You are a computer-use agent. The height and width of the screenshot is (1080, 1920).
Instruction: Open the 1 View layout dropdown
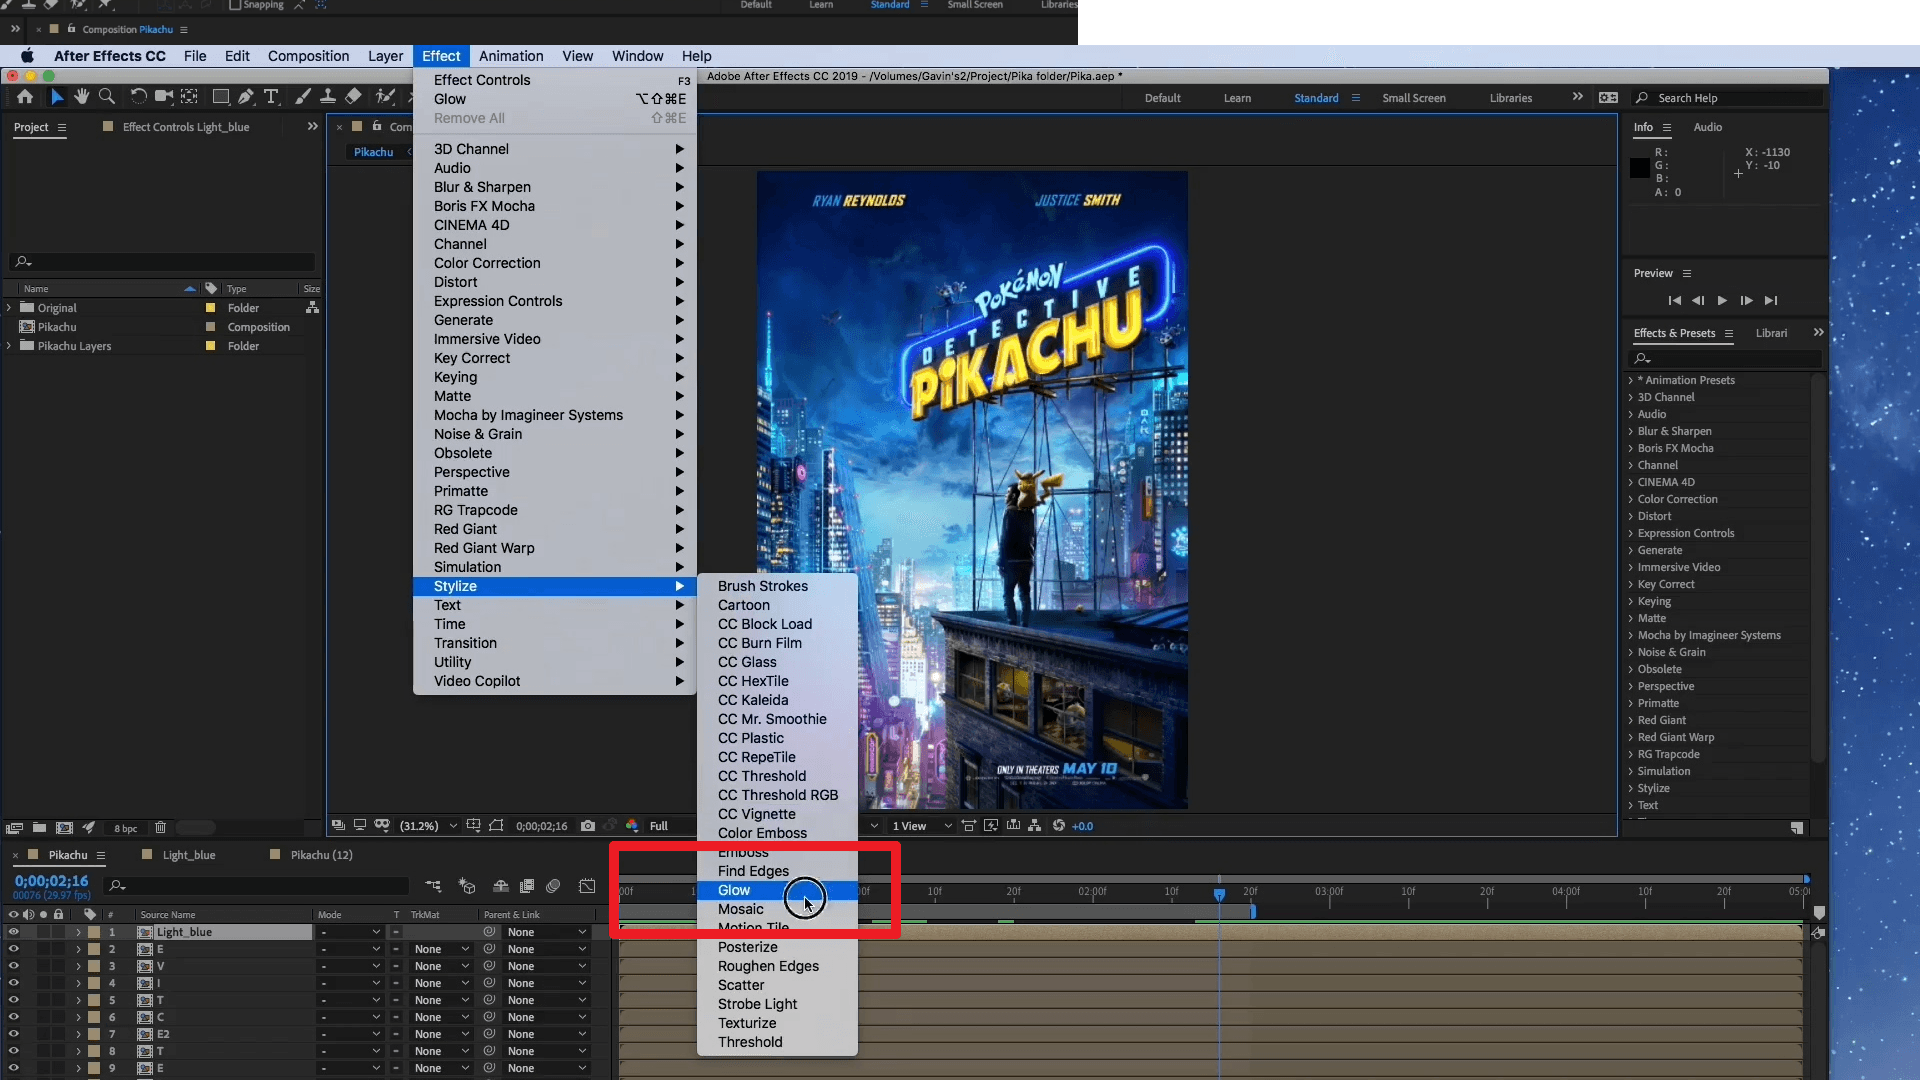[921, 826]
